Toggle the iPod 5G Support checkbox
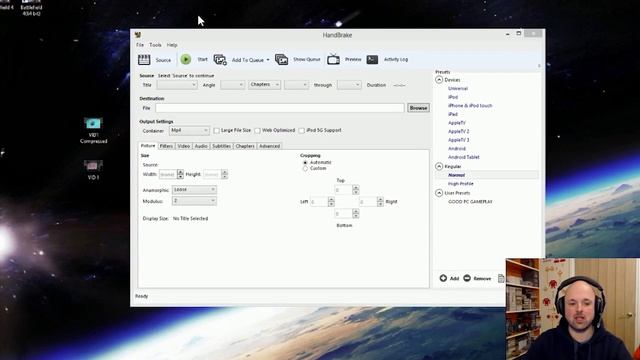 [302, 130]
